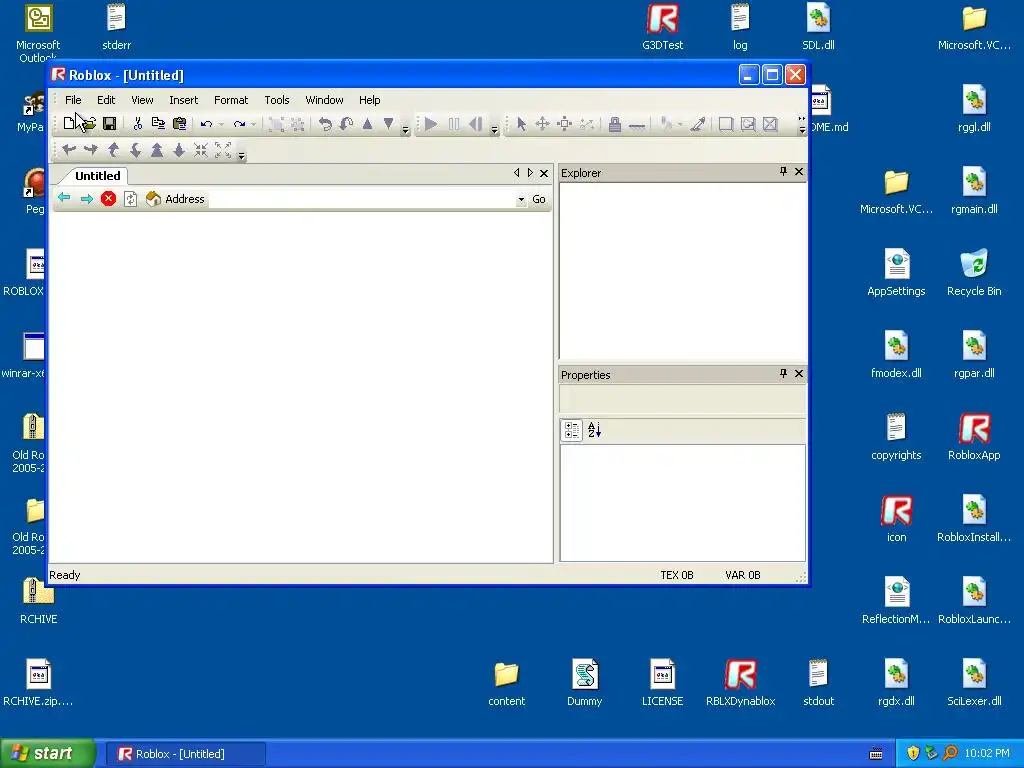Click Roblox - [Untitled] taskbar button
Viewport: 1024px width, 768px height.
click(x=186, y=754)
